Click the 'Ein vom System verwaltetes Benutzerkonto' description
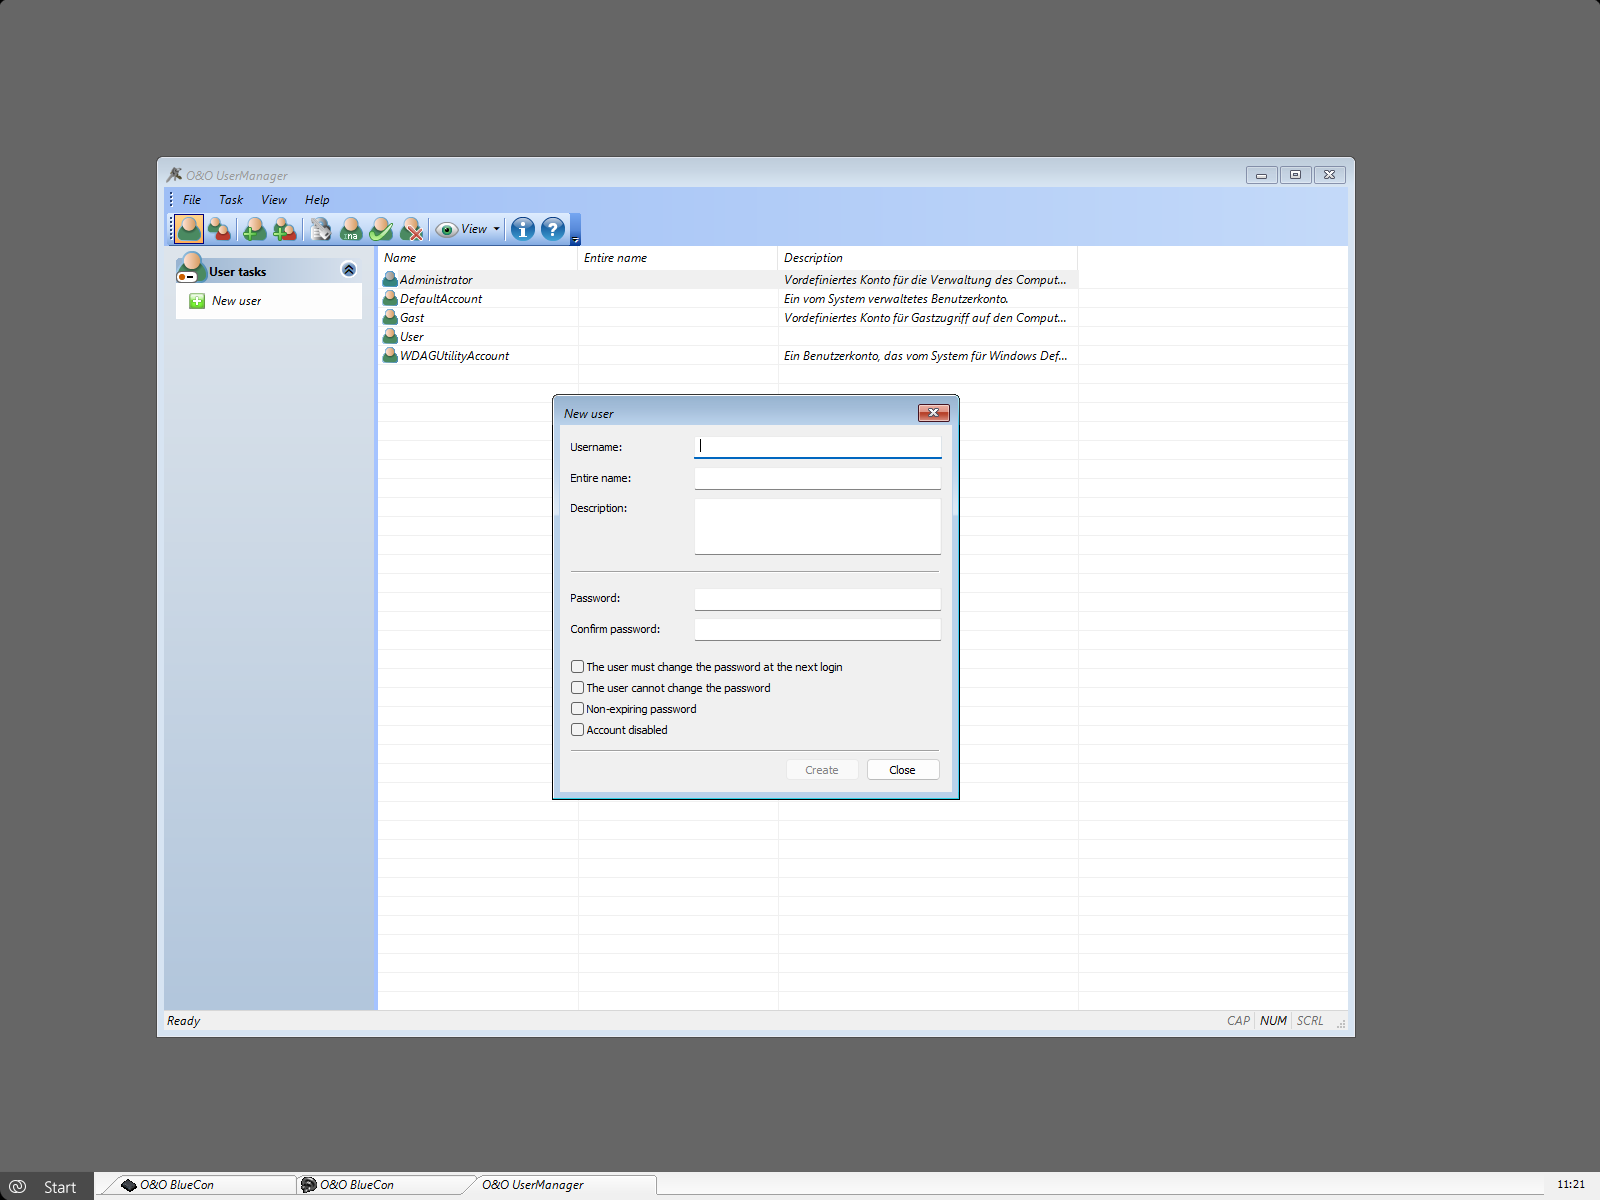 tap(896, 299)
